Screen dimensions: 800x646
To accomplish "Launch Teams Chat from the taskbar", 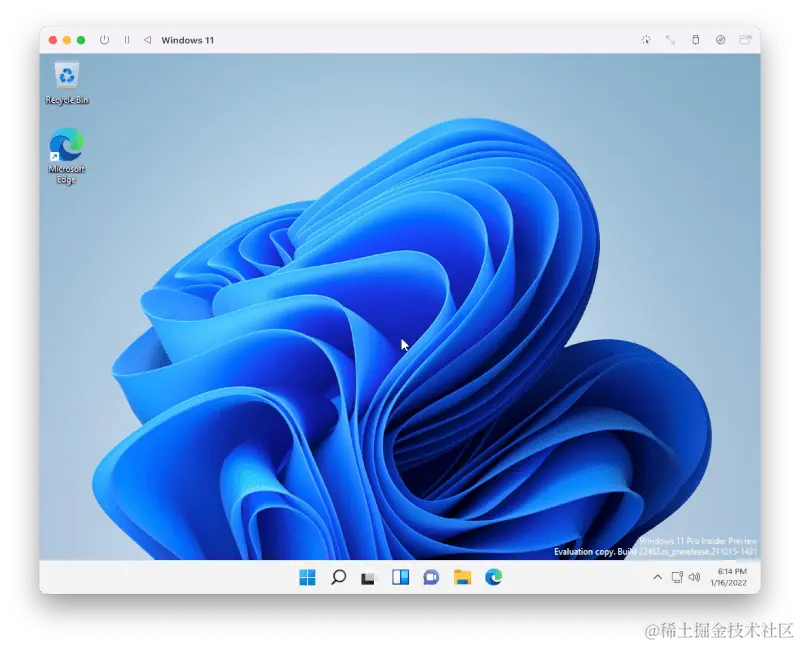I will pyautogui.click(x=431, y=577).
